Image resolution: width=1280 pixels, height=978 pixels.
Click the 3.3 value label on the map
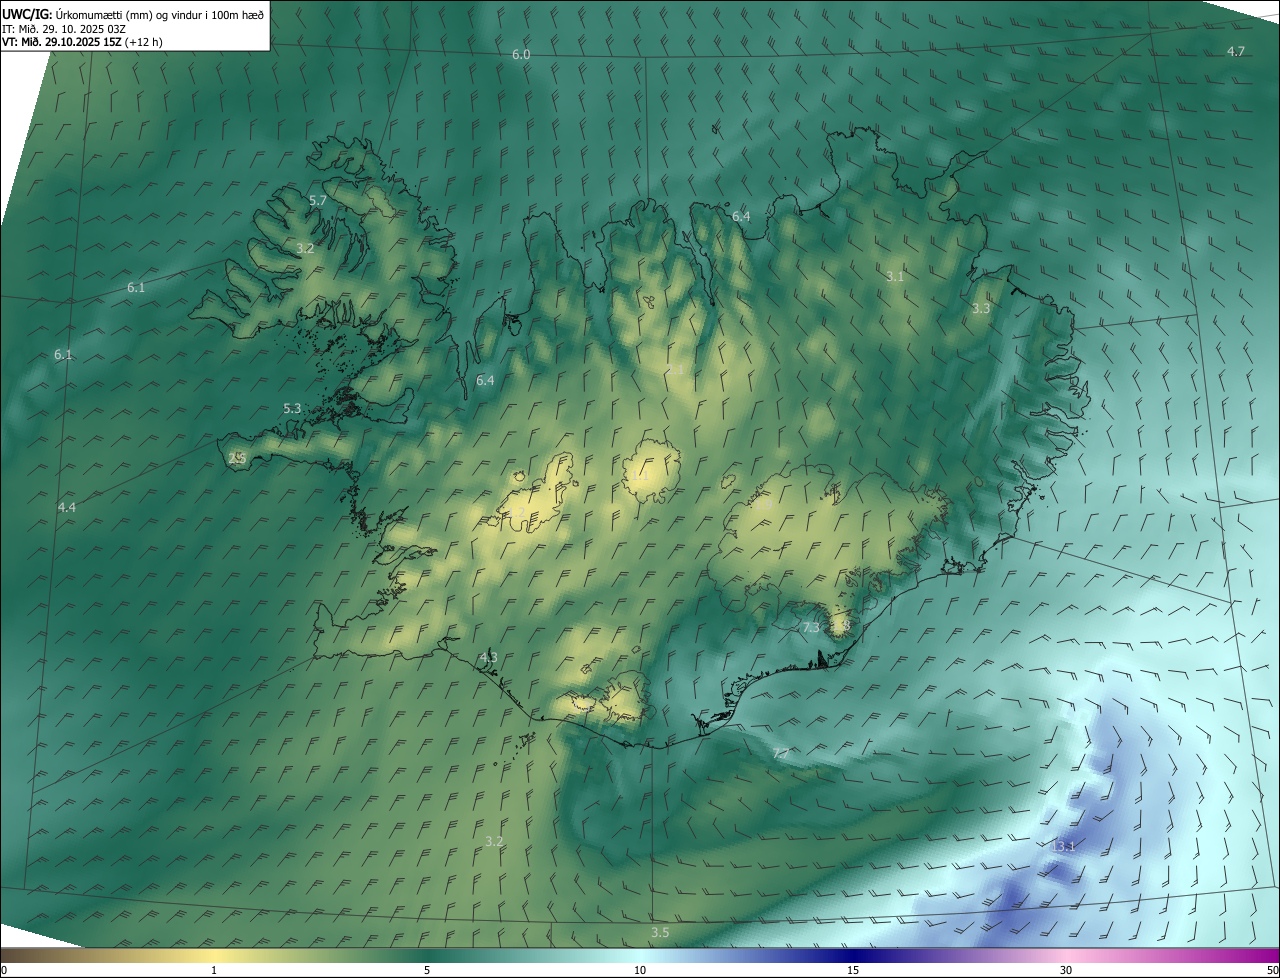pyautogui.click(x=981, y=309)
